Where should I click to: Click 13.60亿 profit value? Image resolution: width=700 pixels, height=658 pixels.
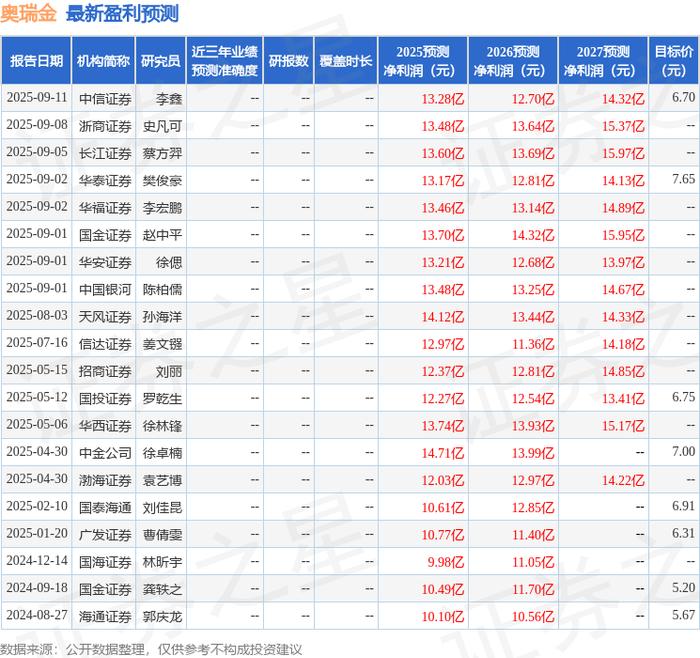click(443, 153)
